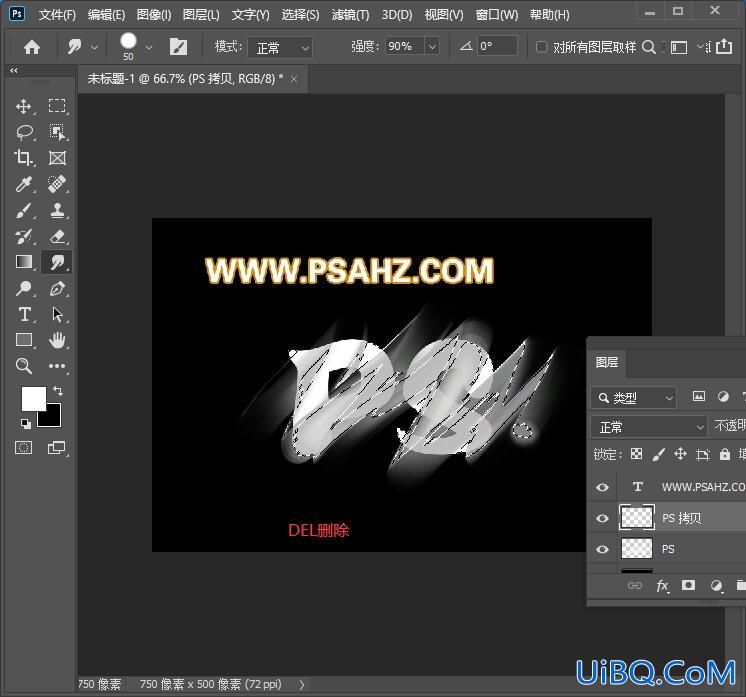Add a layer style with fx button
Viewport: 746px width, 697px height.
[662, 586]
